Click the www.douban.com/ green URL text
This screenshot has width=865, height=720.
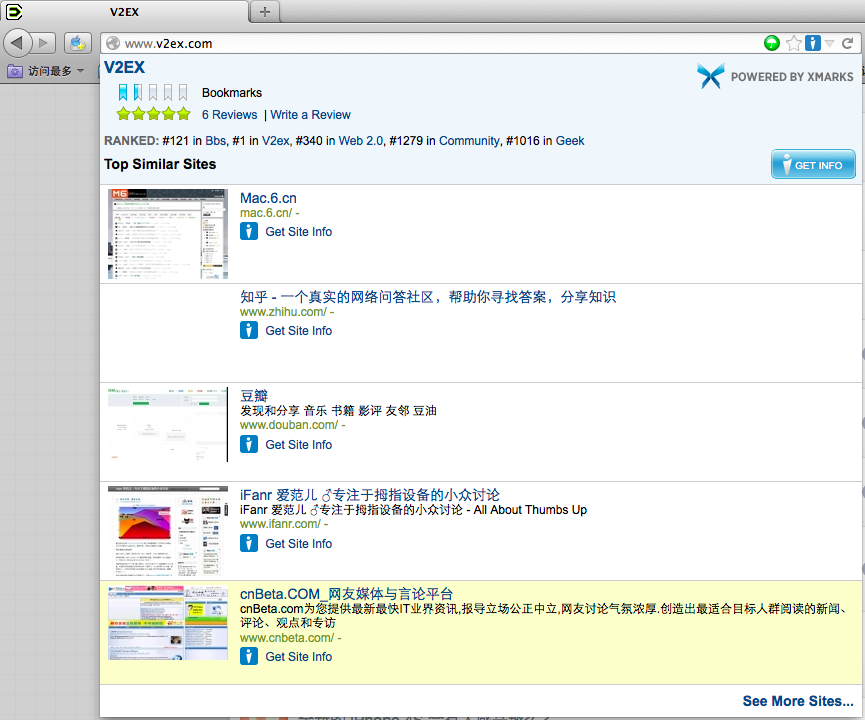pos(289,425)
